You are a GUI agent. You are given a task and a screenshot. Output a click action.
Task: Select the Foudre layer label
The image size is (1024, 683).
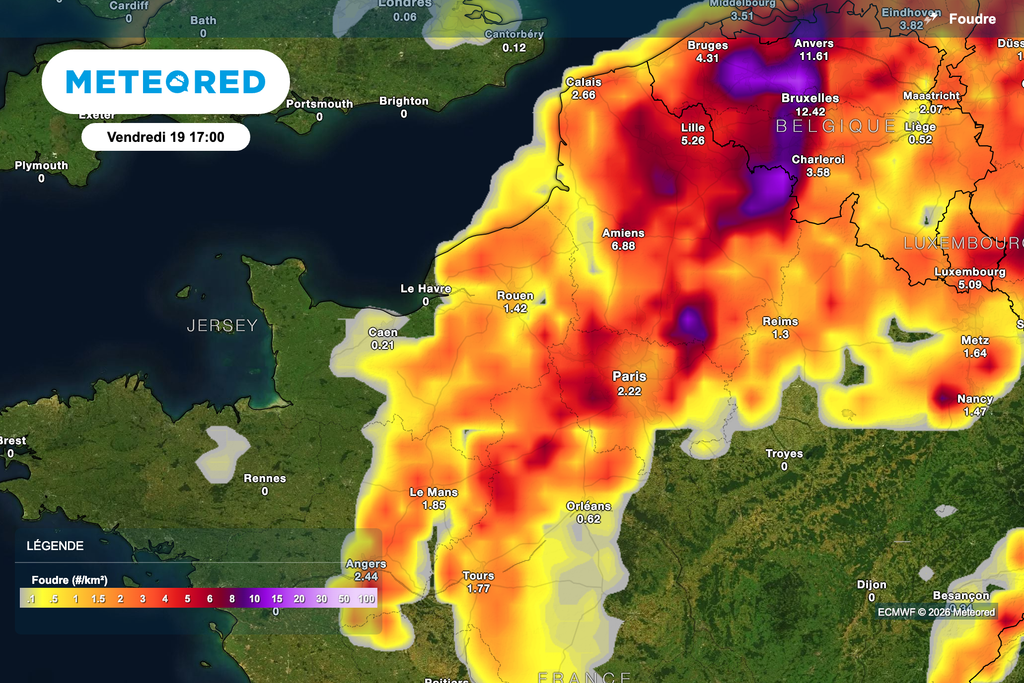click(972, 19)
